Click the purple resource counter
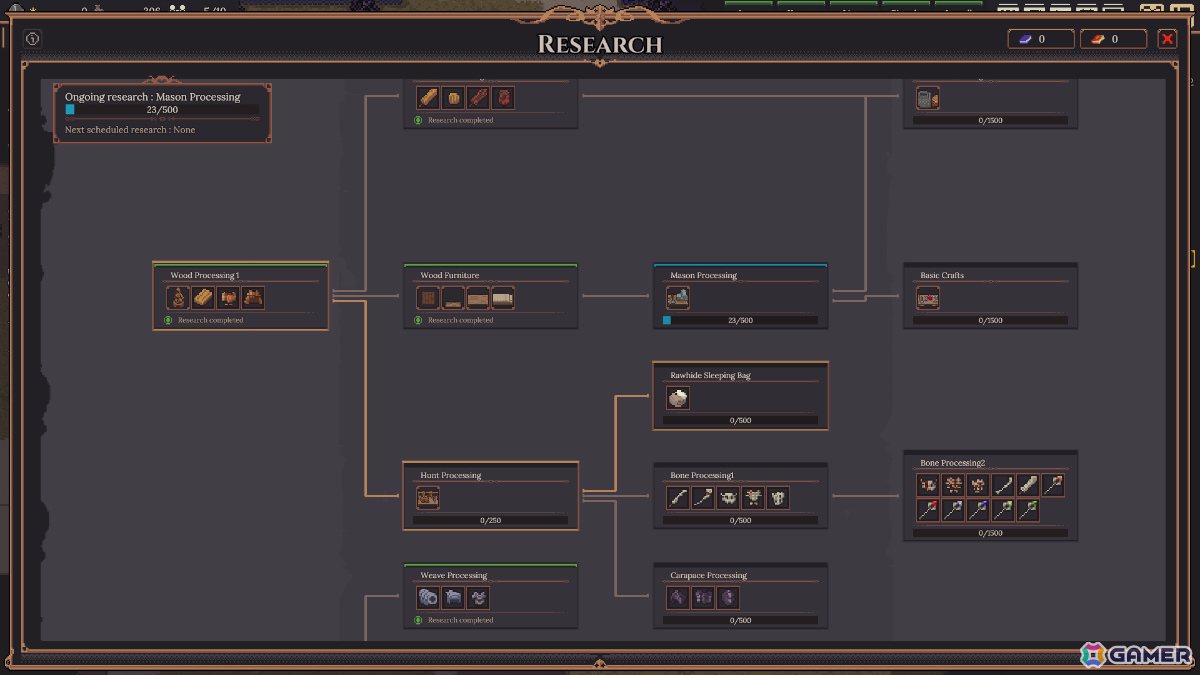 (1041, 39)
